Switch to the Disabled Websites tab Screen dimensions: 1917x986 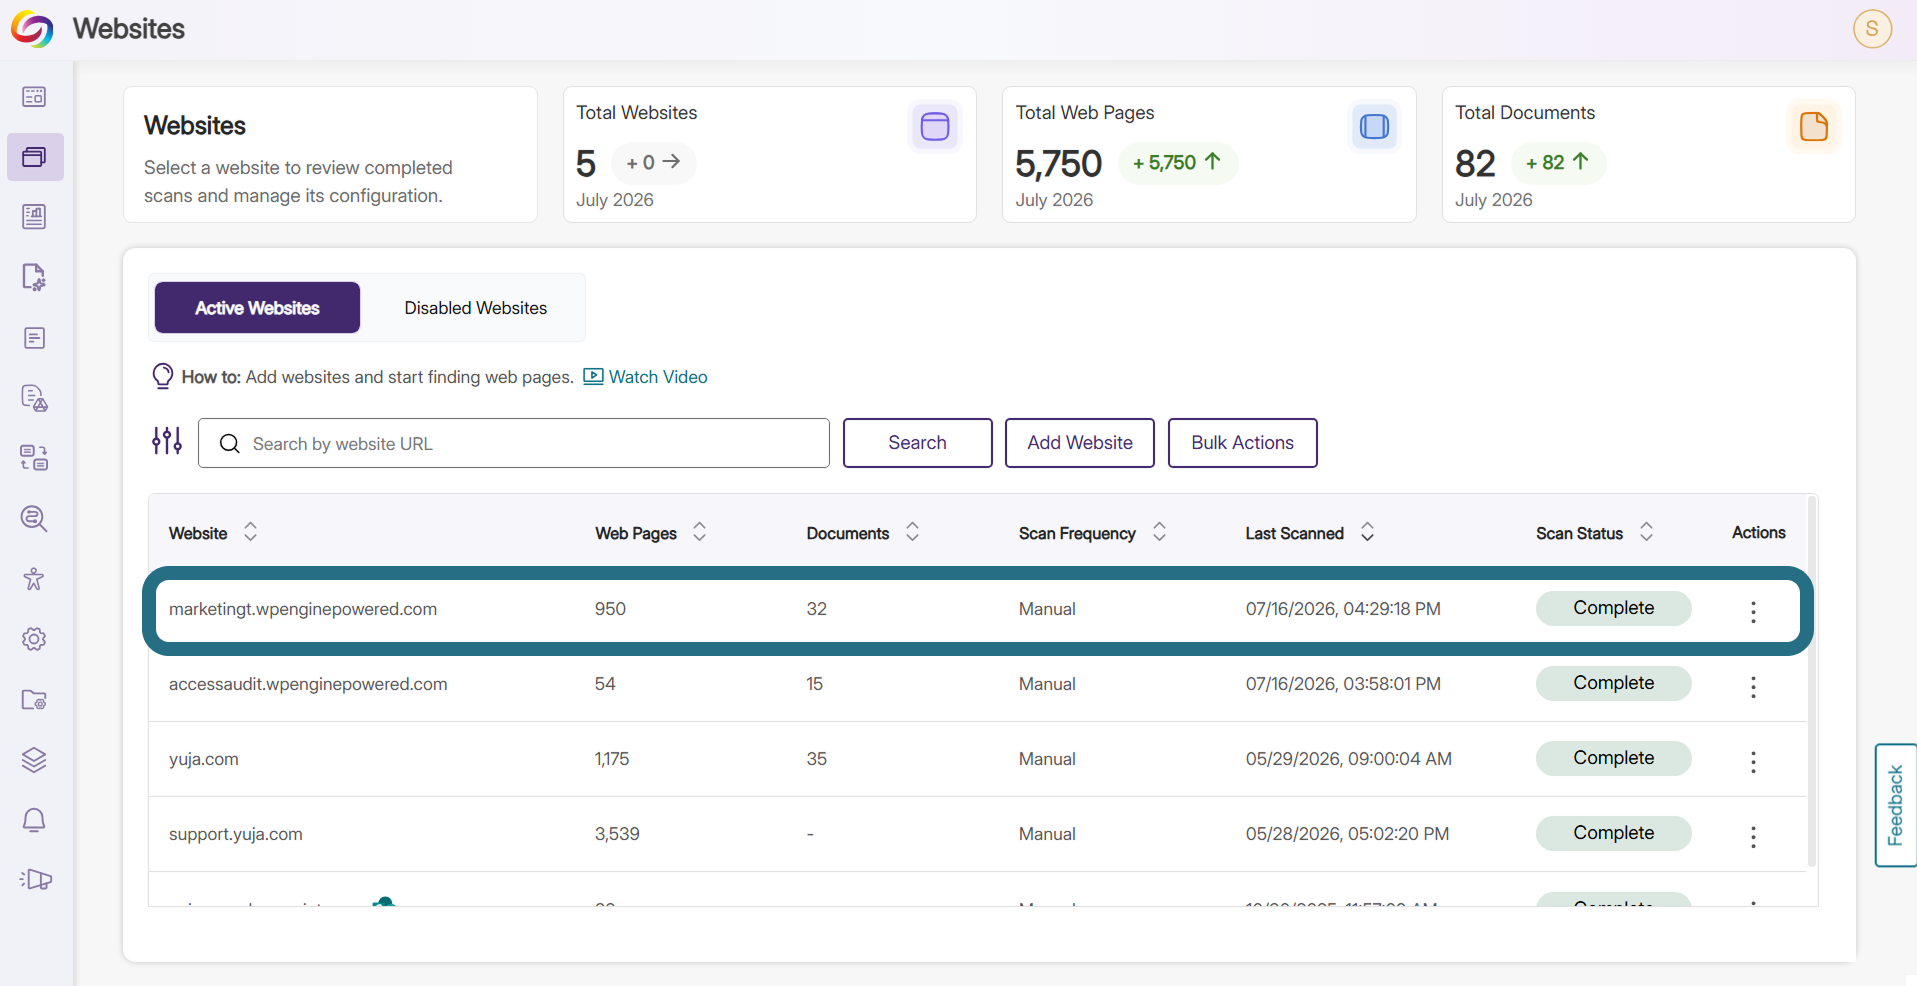click(x=476, y=308)
